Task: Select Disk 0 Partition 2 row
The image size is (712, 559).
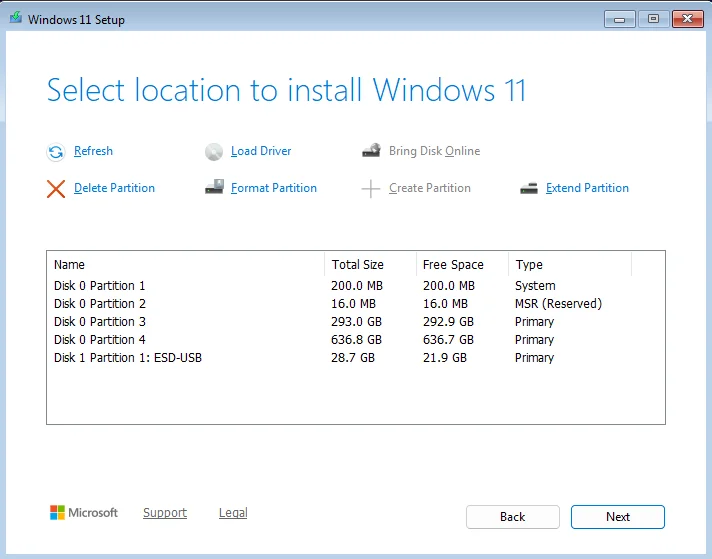Action: click(x=356, y=303)
